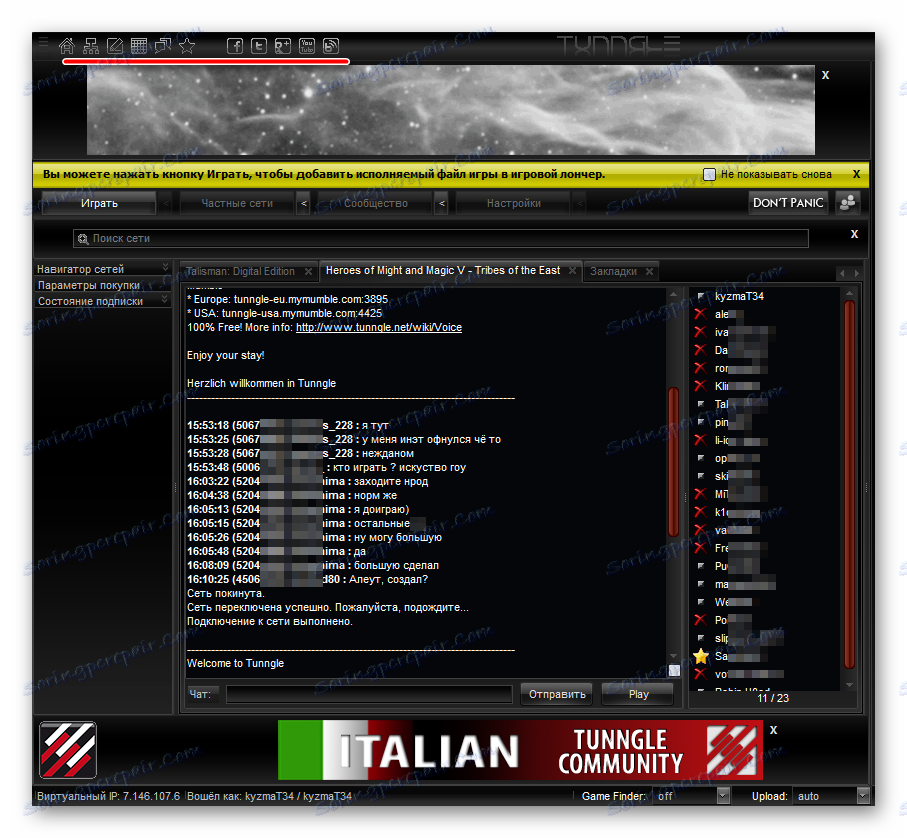Close the top space banner with X
This screenshot has width=907, height=838.
tap(825, 75)
